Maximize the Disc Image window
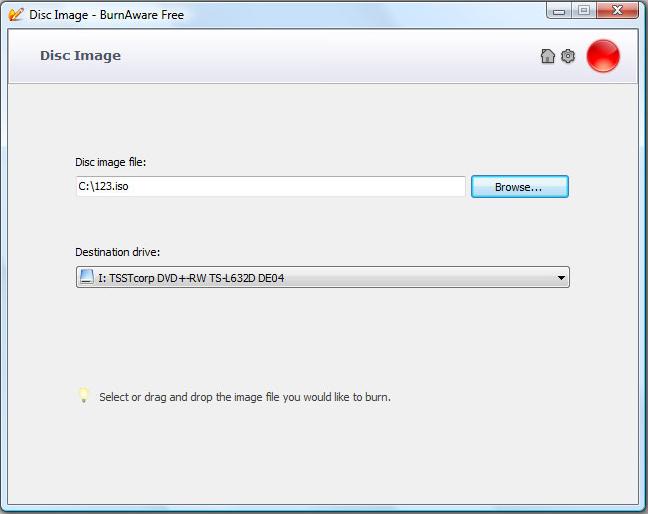 point(584,11)
